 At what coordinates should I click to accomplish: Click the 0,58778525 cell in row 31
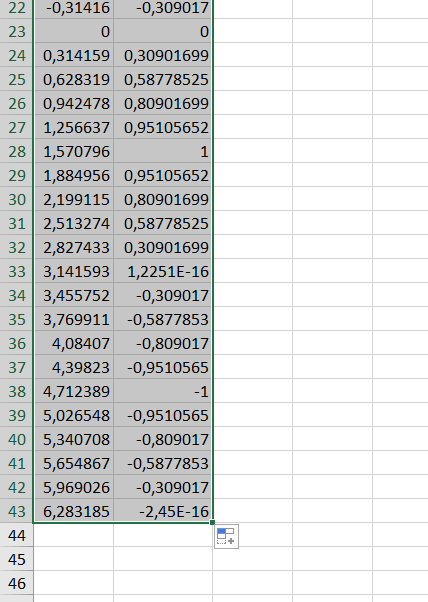point(163,223)
